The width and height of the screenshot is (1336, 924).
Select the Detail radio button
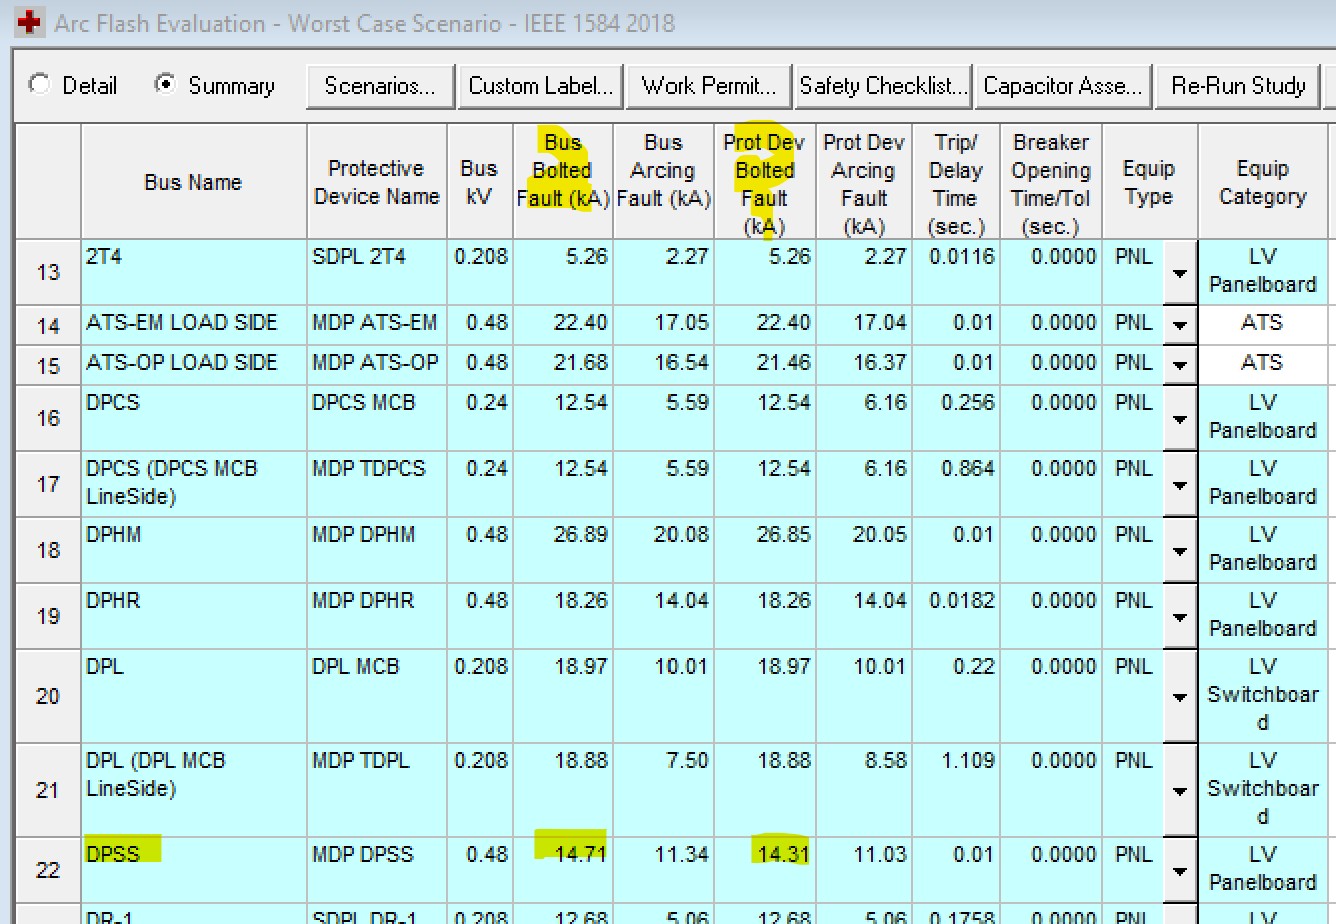pos(40,85)
